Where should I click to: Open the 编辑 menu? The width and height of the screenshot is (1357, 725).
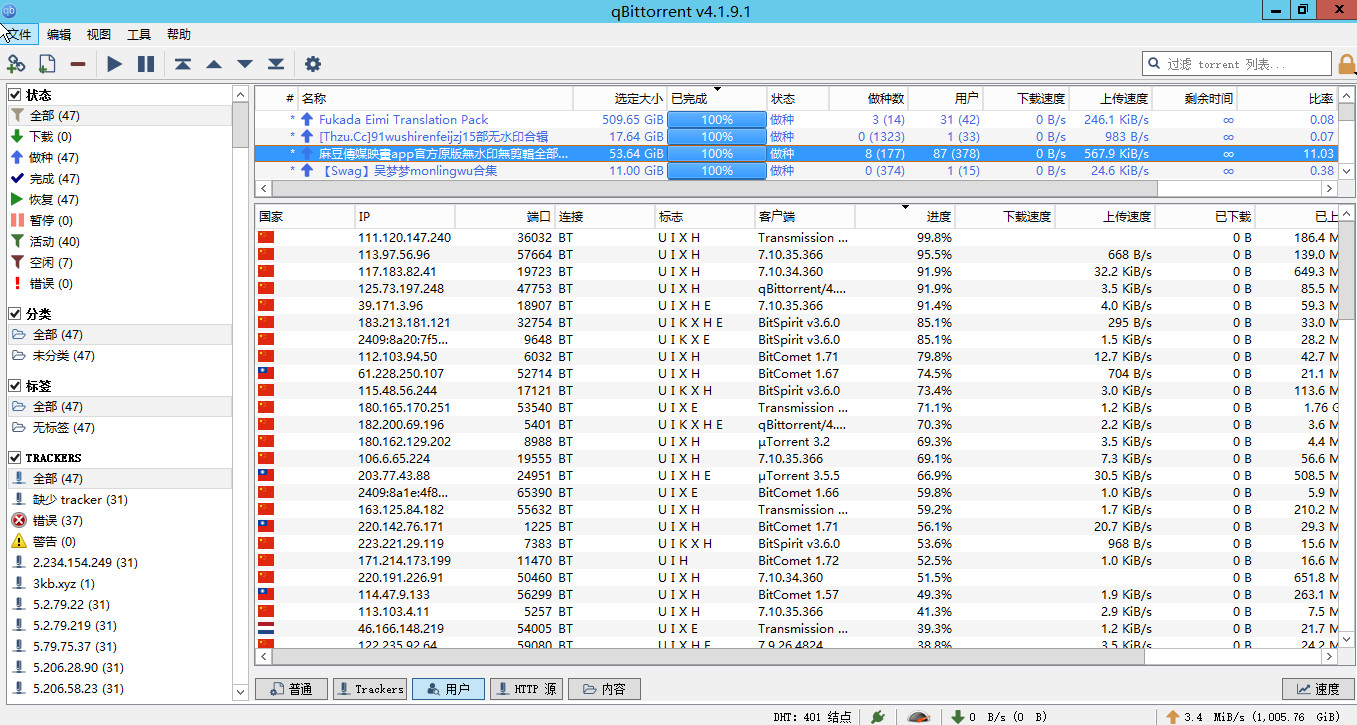tap(59, 34)
